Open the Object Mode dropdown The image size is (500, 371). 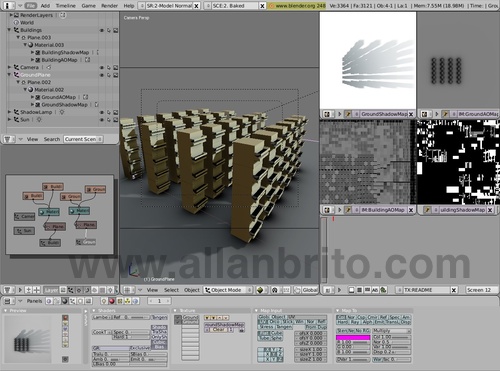[228, 290]
